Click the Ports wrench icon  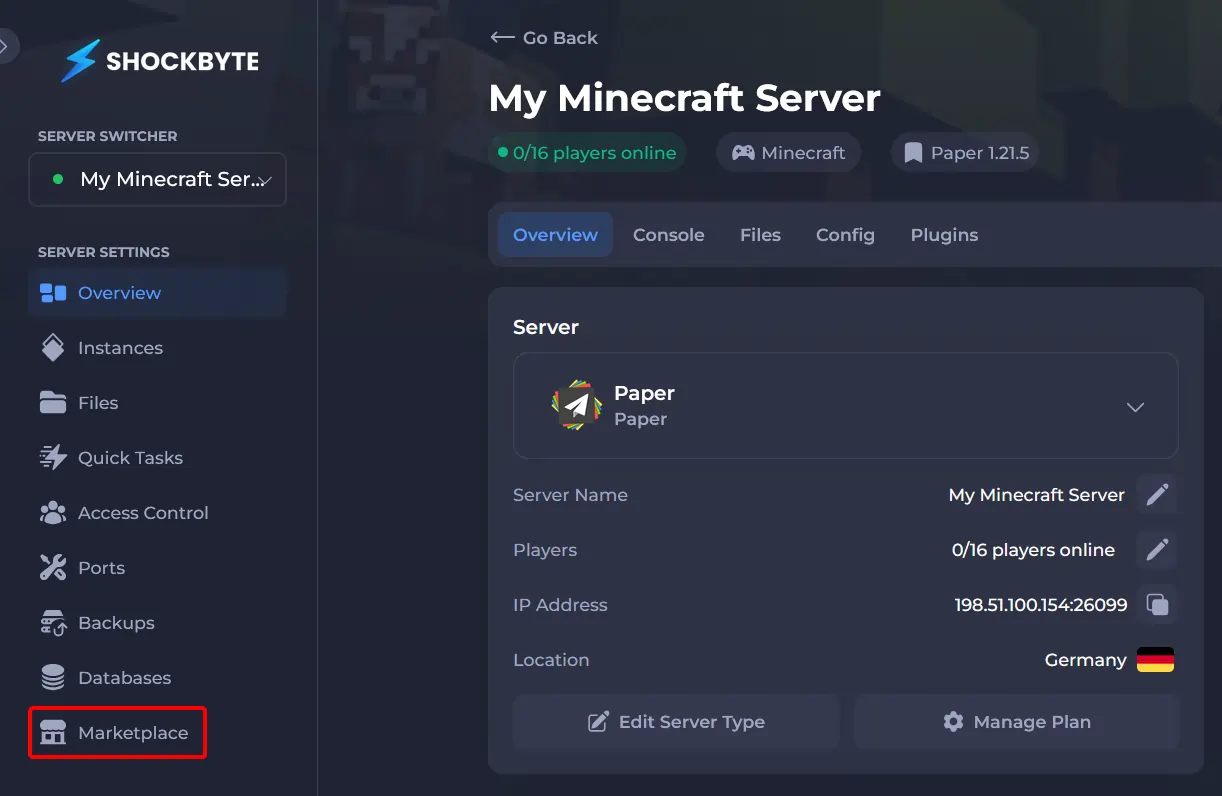pyautogui.click(x=52, y=568)
